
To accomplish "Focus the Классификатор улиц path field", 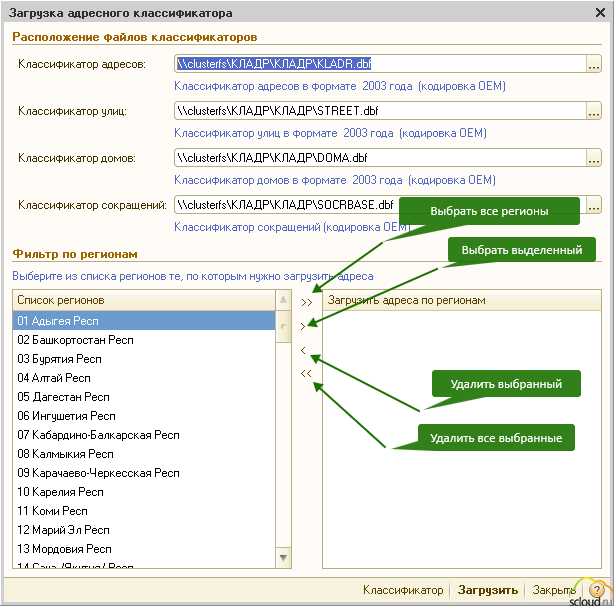I will tap(380, 111).
